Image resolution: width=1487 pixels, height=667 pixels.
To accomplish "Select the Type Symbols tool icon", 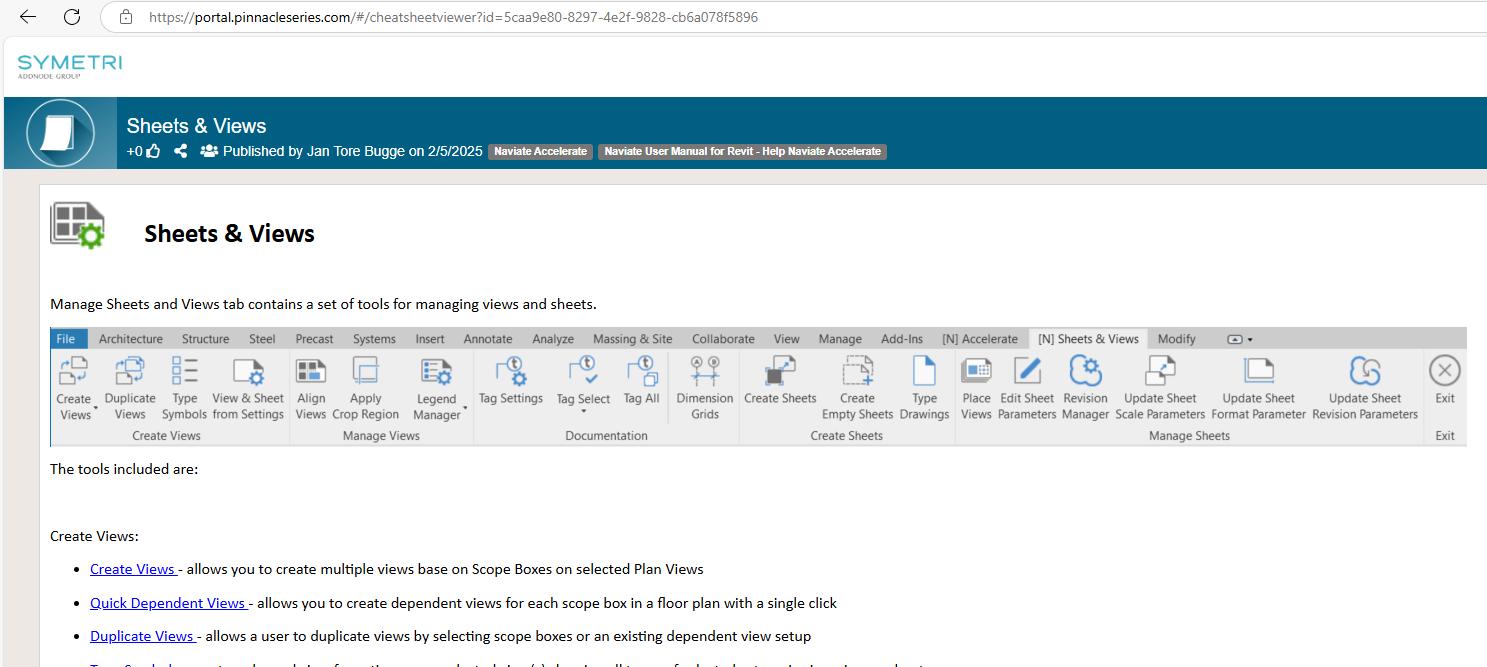I will [184, 372].
